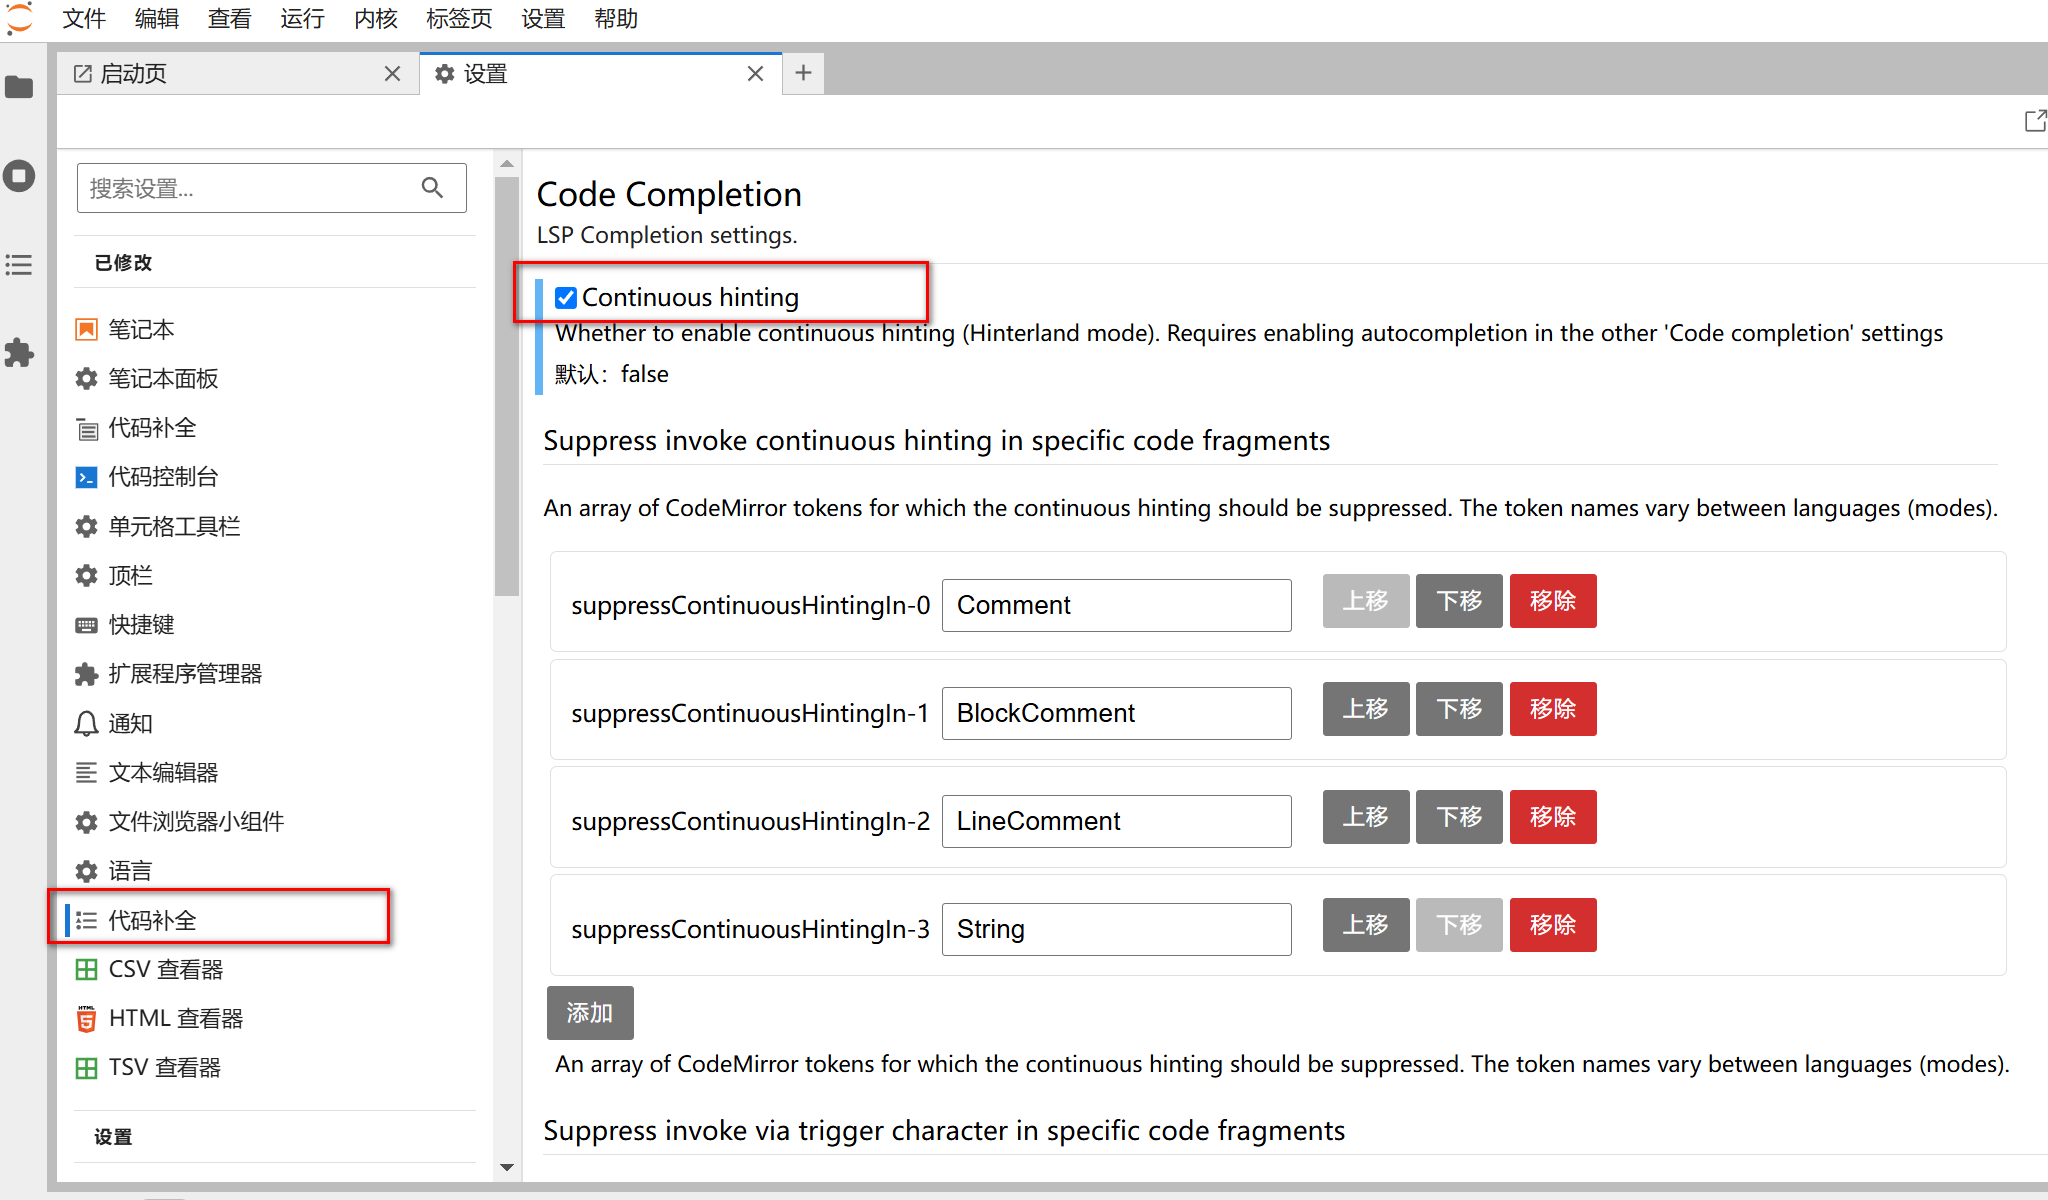Open the 内核 menu

click(375, 19)
